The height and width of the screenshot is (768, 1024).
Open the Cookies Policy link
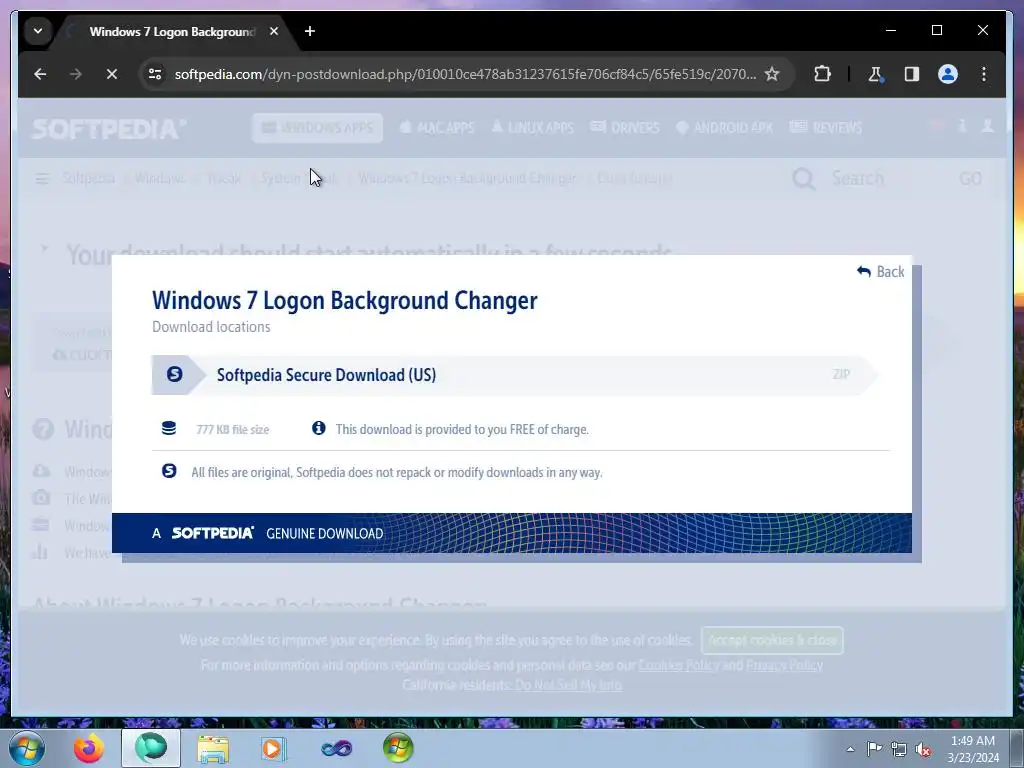[x=679, y=665]
